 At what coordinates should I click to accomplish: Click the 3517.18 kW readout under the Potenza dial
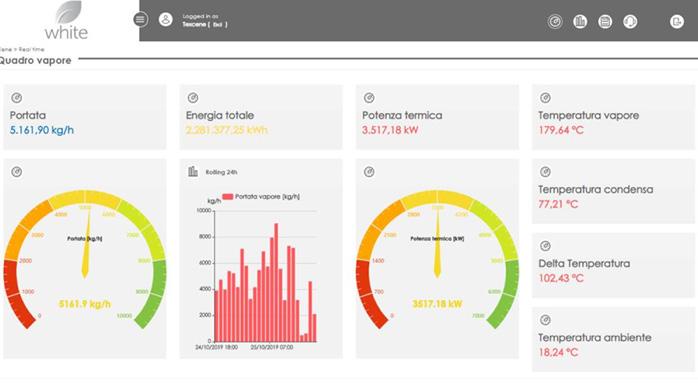[437, 304]
